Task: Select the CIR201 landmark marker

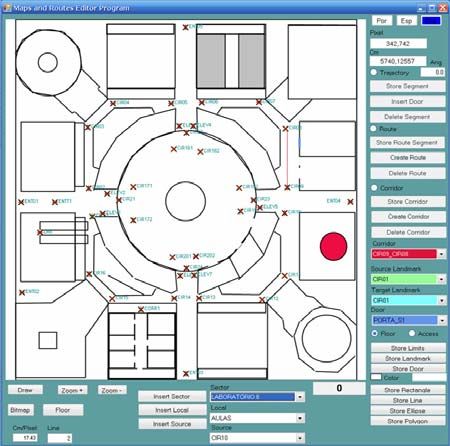Action: [172, 257]
